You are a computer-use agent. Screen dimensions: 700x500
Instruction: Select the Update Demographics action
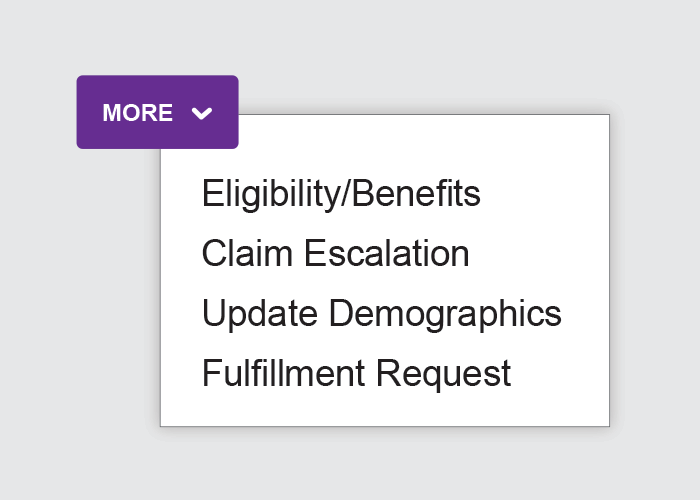(382, 314)
